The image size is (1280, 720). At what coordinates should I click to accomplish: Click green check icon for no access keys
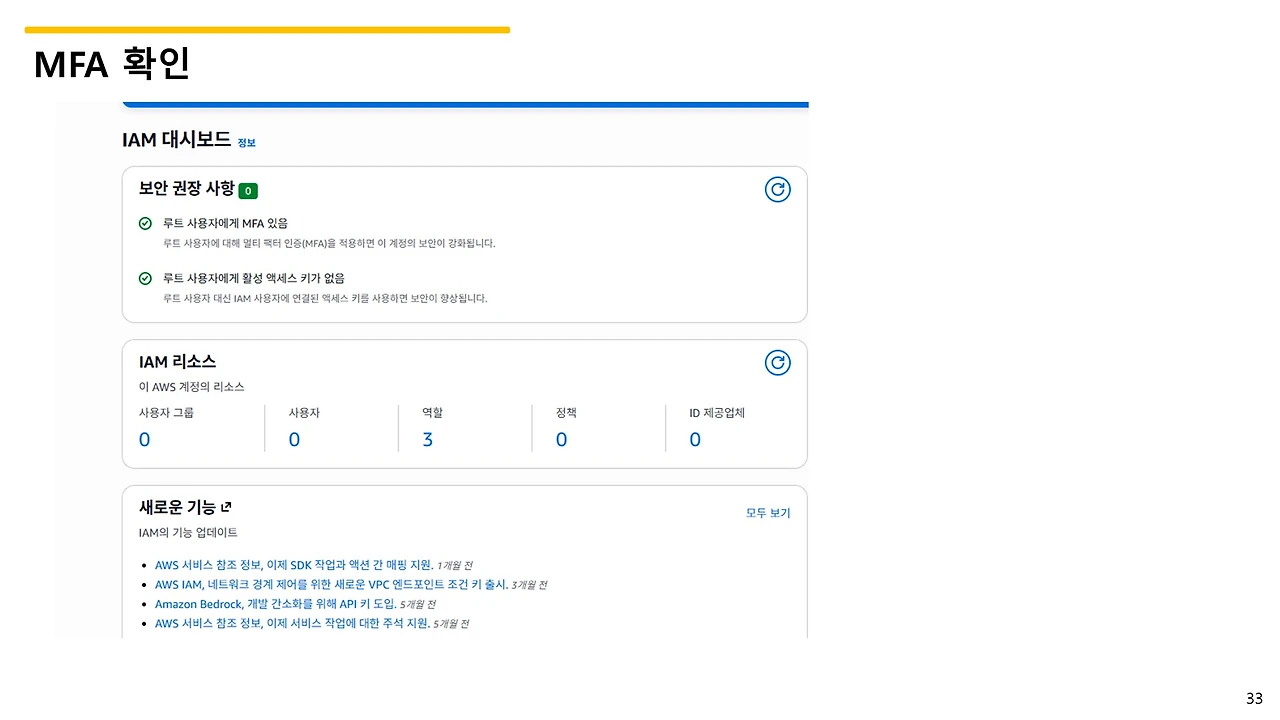coord(145,278)
